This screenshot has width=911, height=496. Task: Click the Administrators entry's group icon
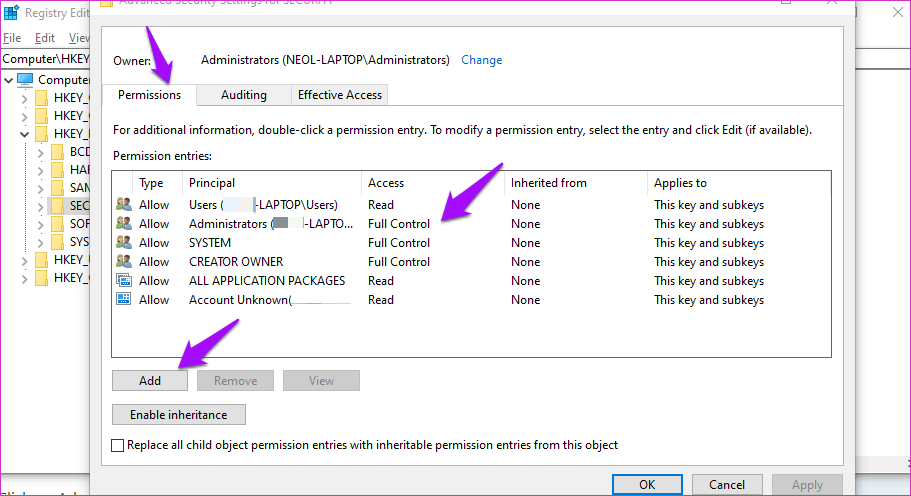[124, 224]
